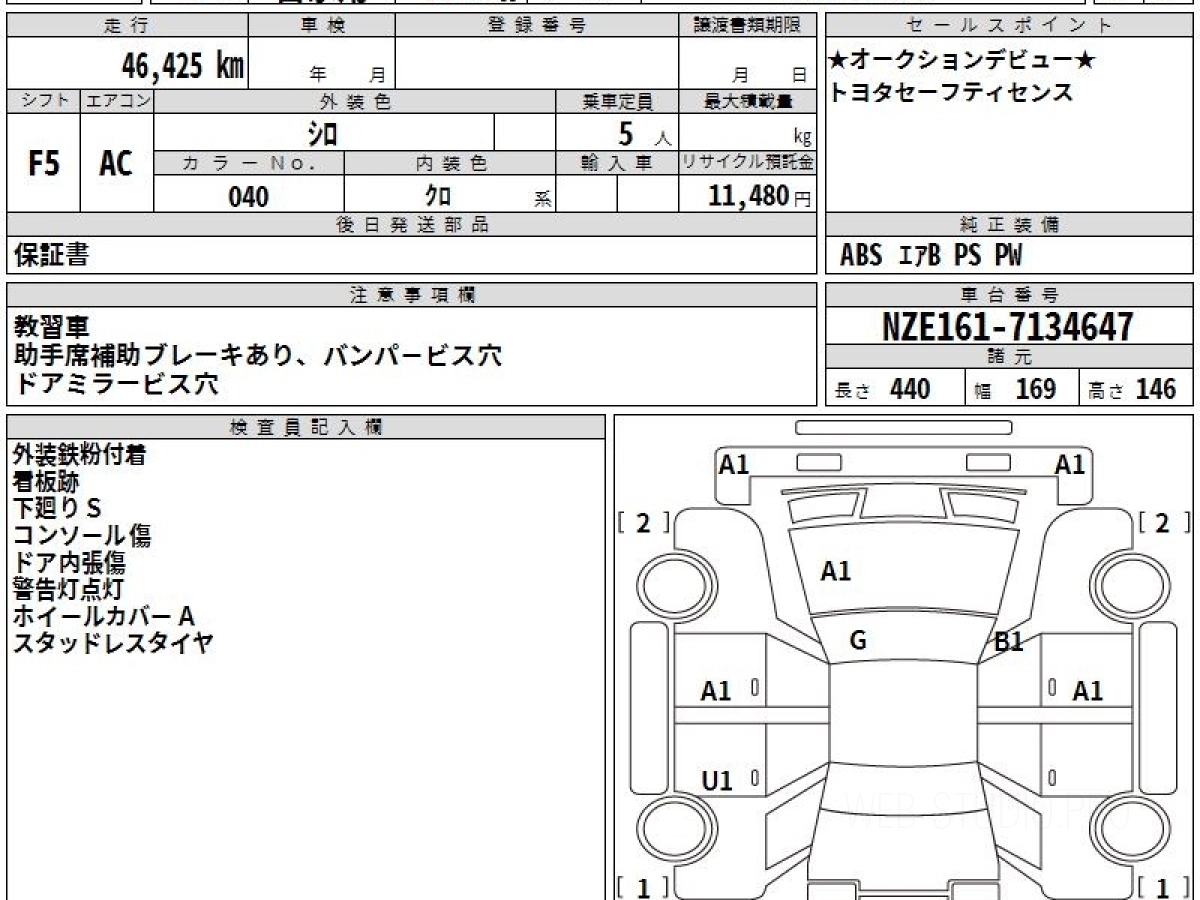This screenshot has height=900, width=1200.
Task: Click the U1 mark on the rear door
Action: coord(717,781)
